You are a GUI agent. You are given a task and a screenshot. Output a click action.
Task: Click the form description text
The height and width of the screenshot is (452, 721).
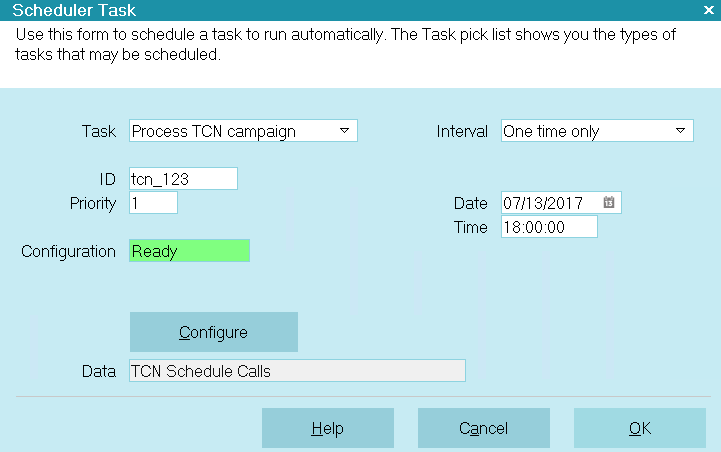[x=345, y=45]
